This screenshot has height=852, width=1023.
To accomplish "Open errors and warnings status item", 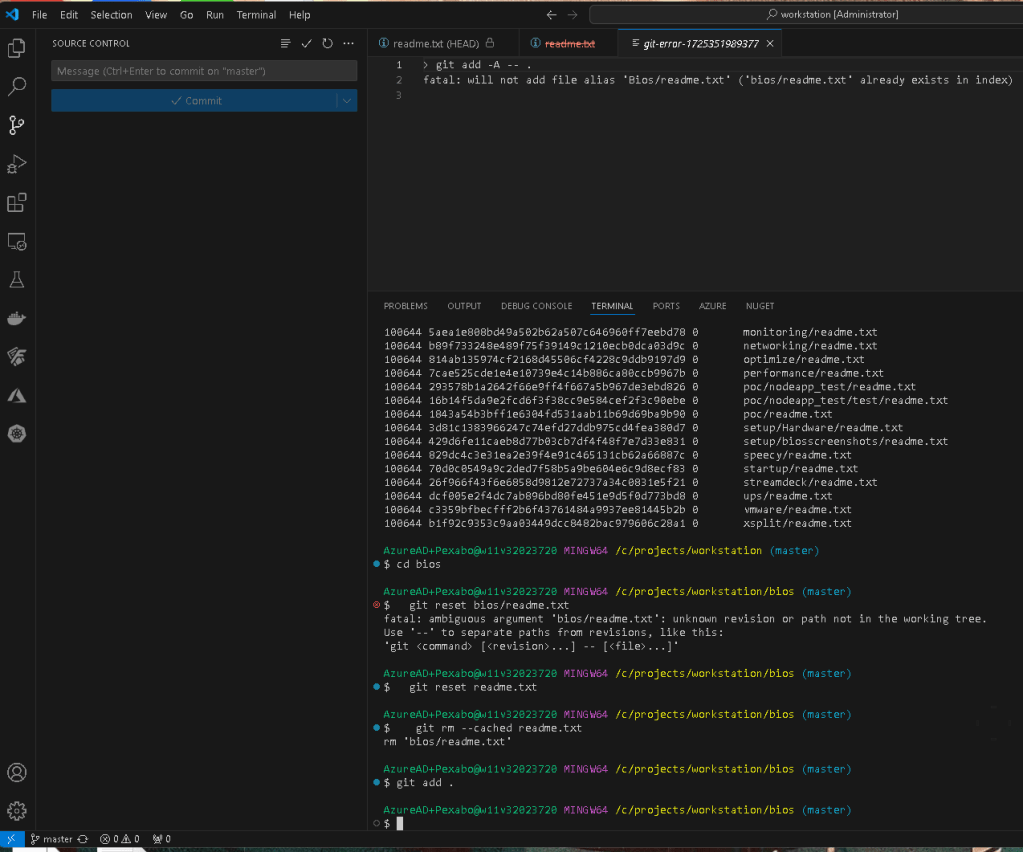I will click(119, 839).
